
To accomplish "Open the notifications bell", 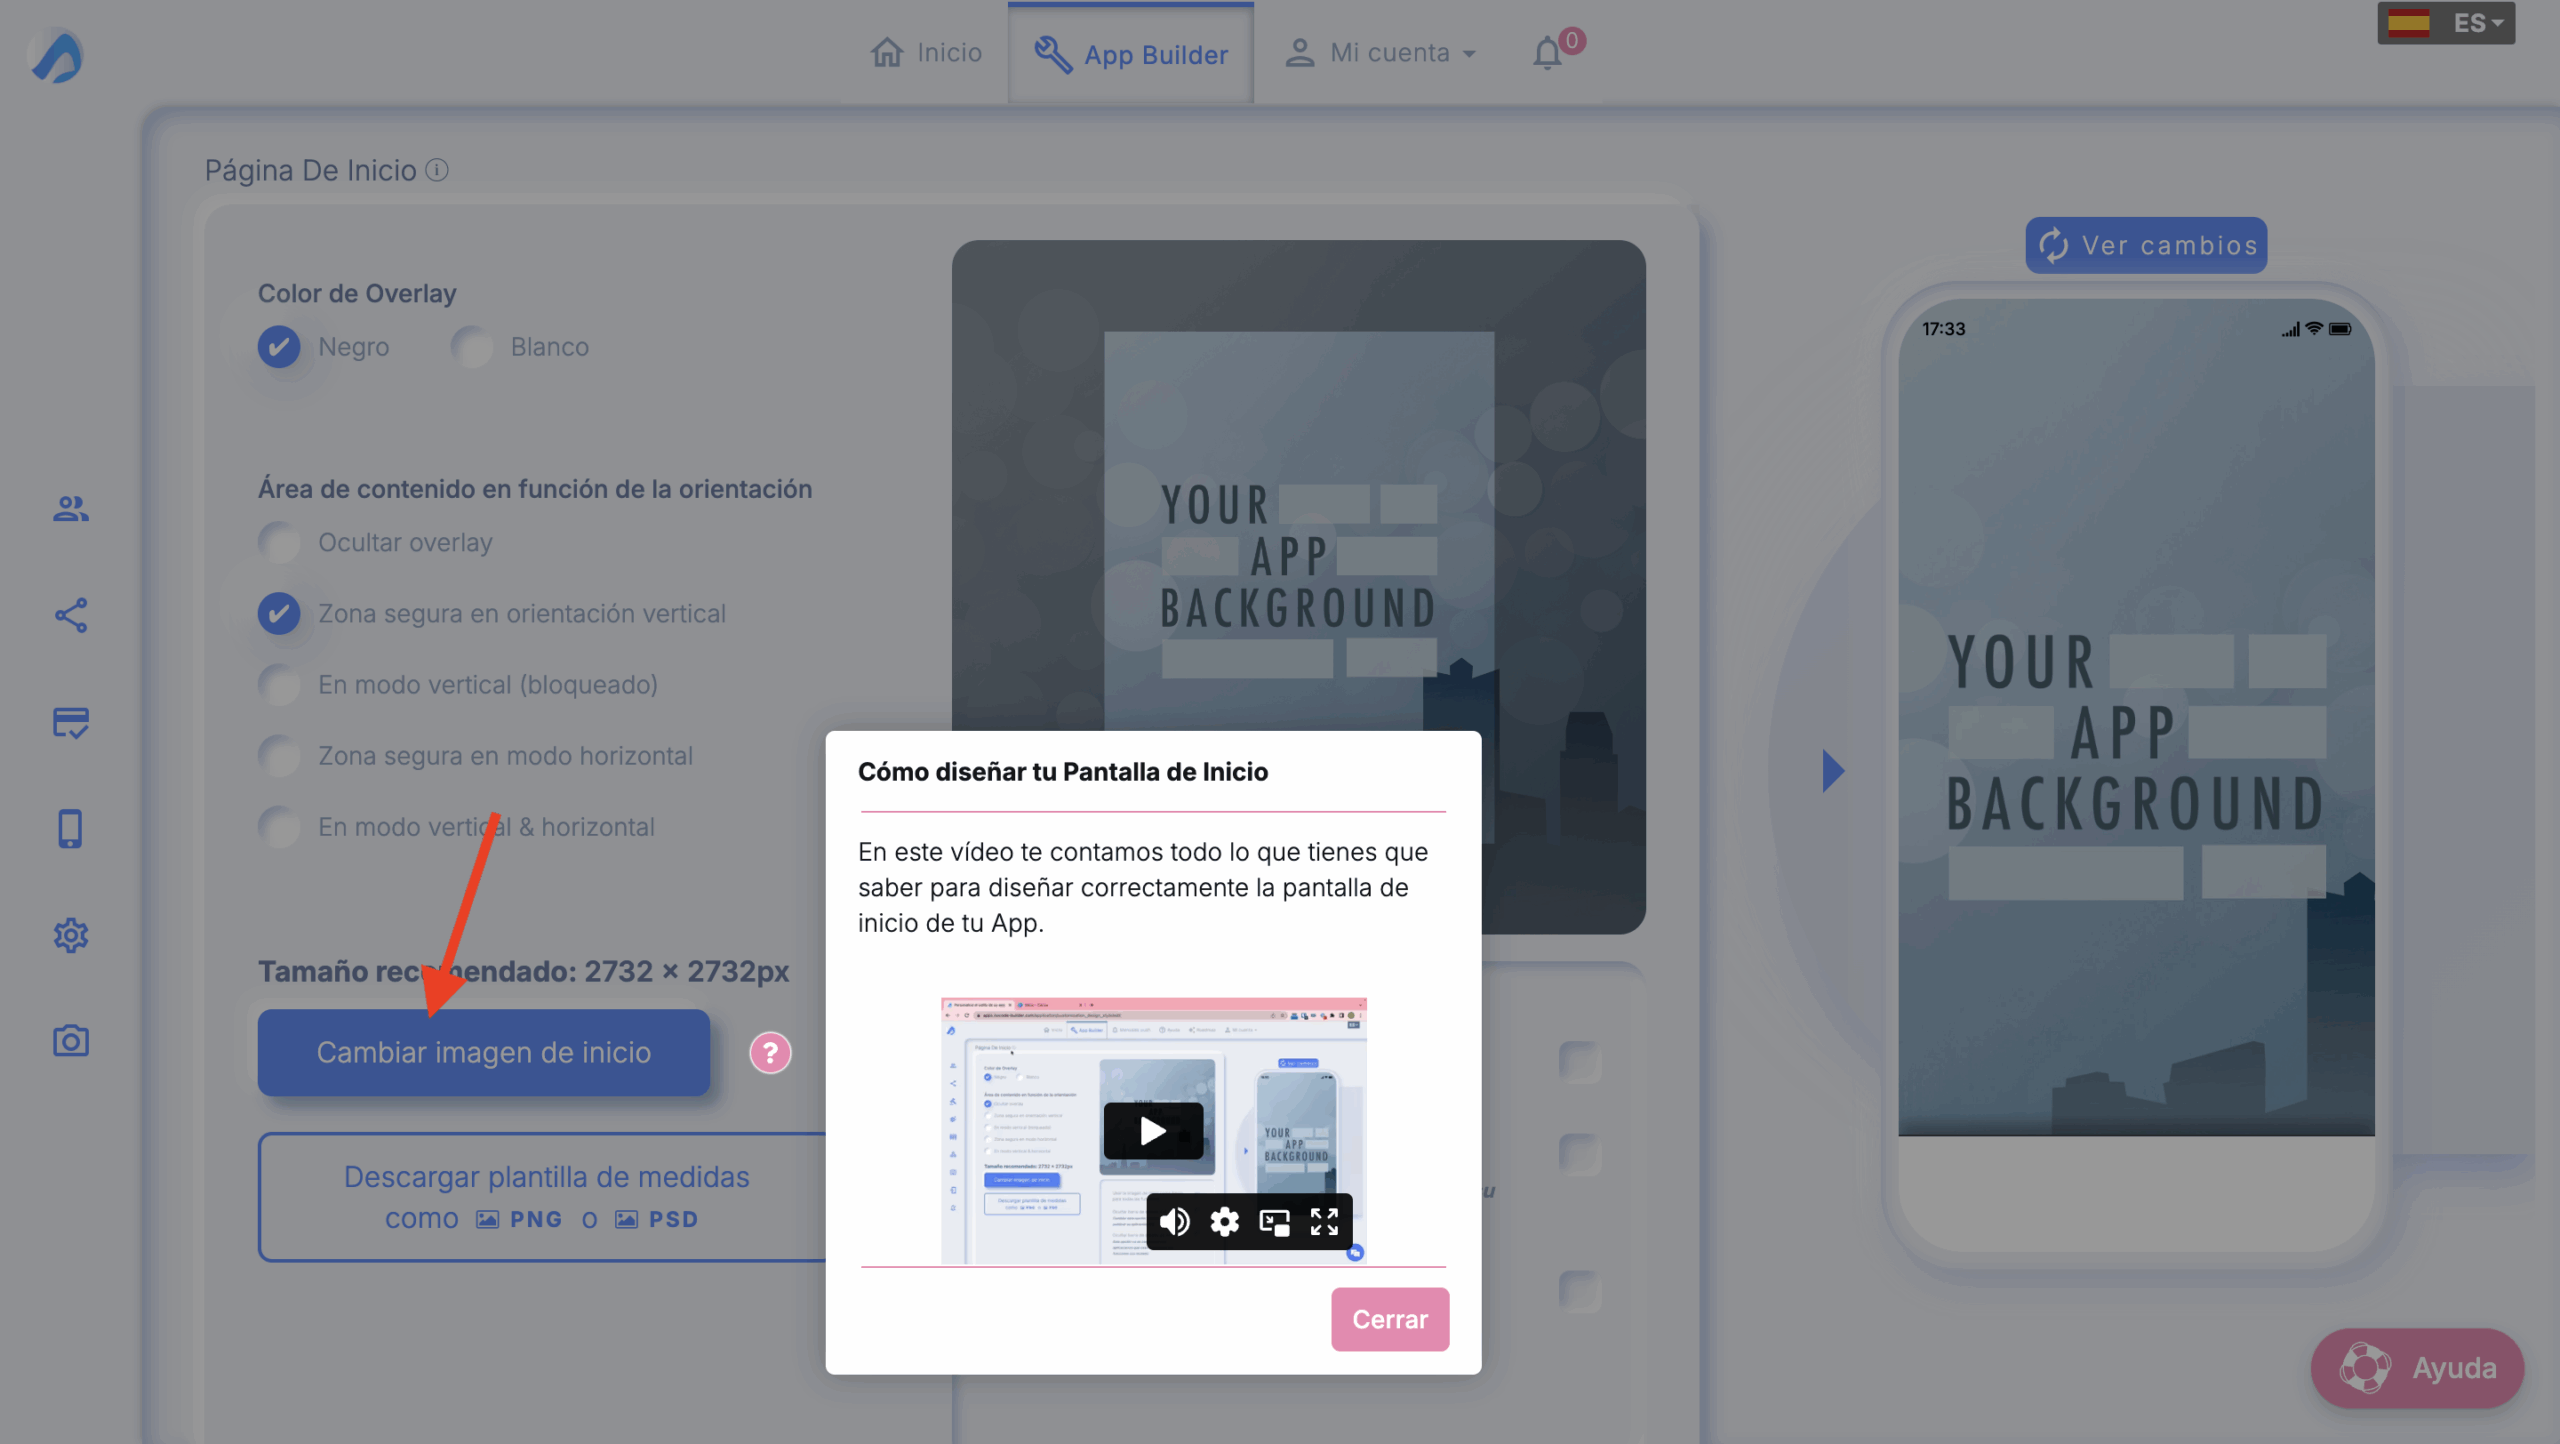I will point(1547,52).
